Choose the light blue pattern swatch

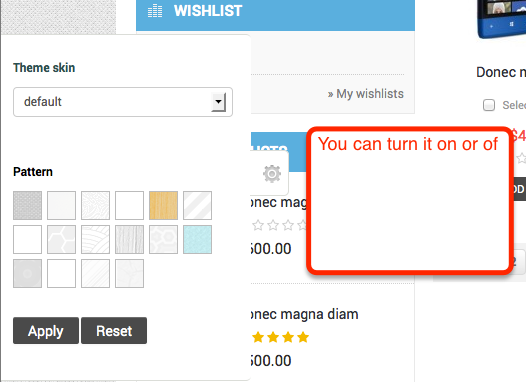(x=197, y=239)
